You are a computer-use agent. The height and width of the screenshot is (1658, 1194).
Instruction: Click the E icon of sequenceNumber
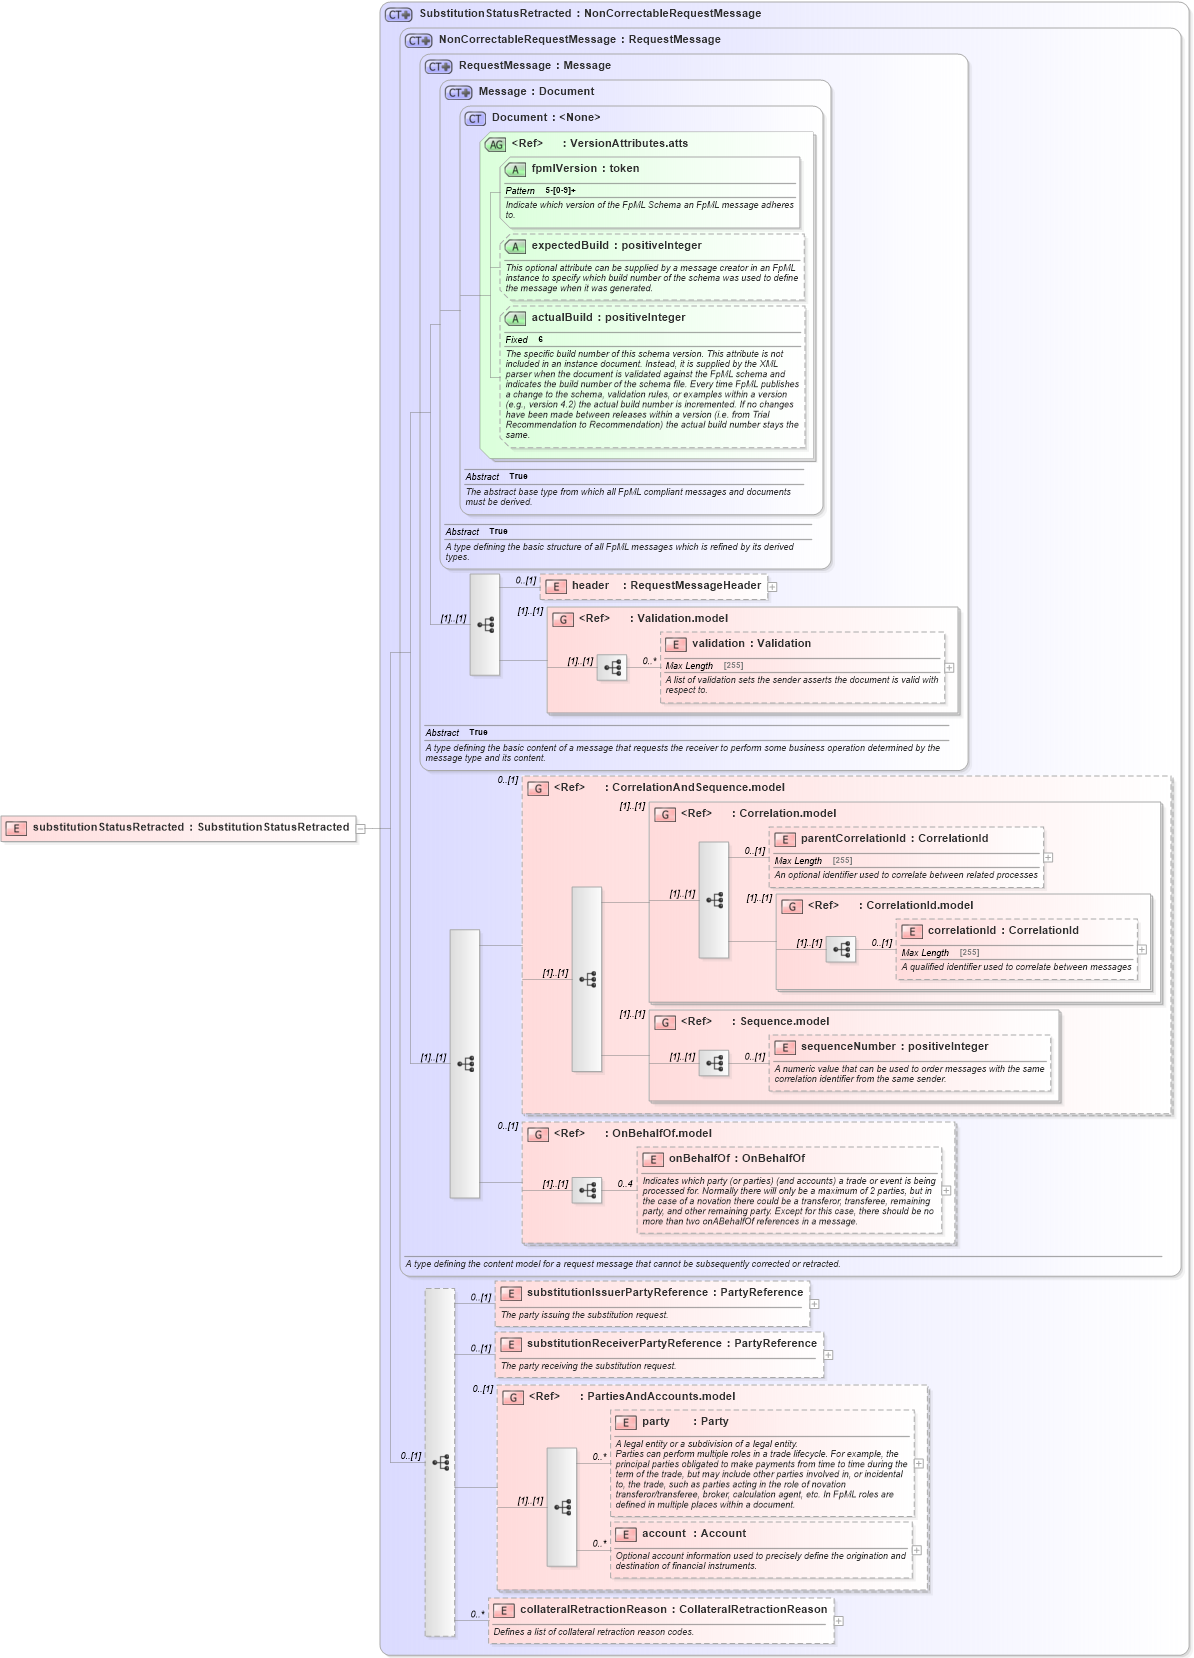tap(785, 1048)
